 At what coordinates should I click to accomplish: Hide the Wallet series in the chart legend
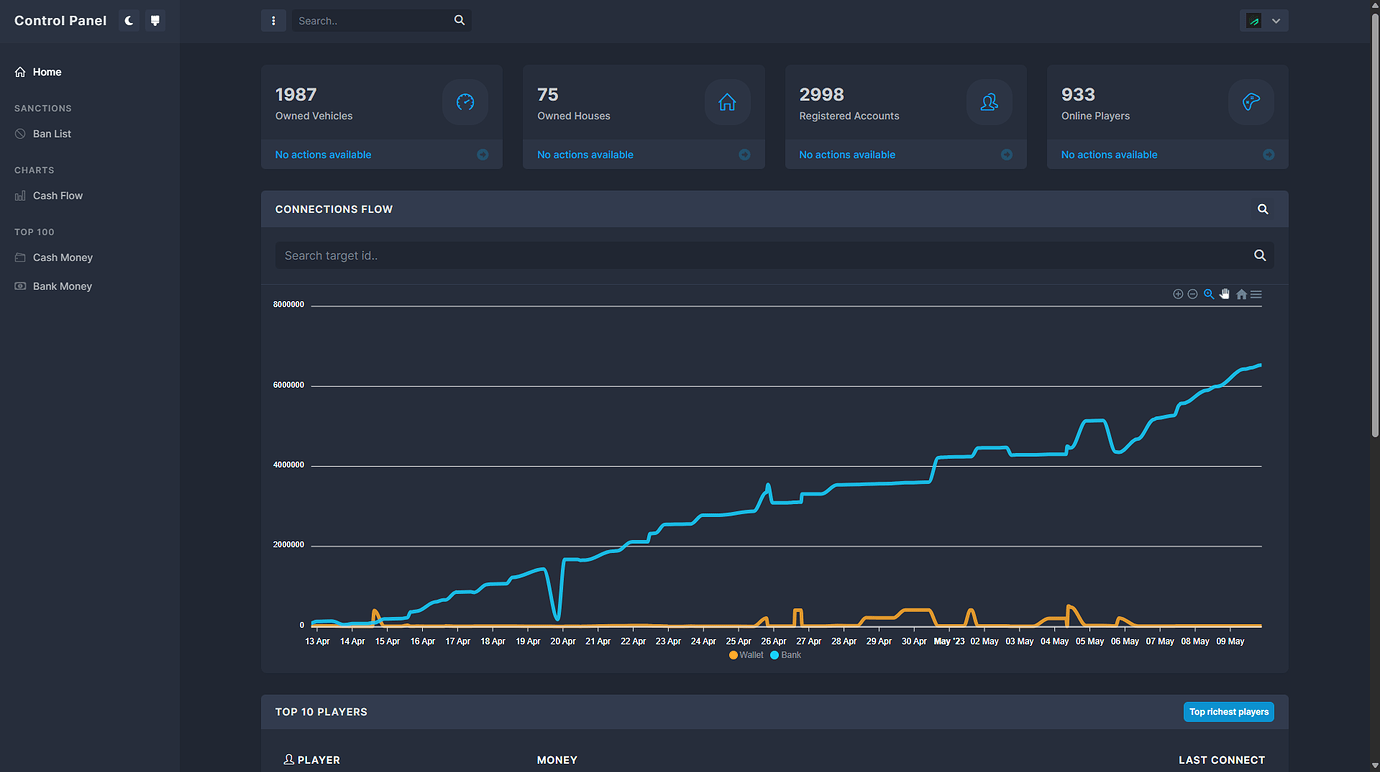[745, 655]
